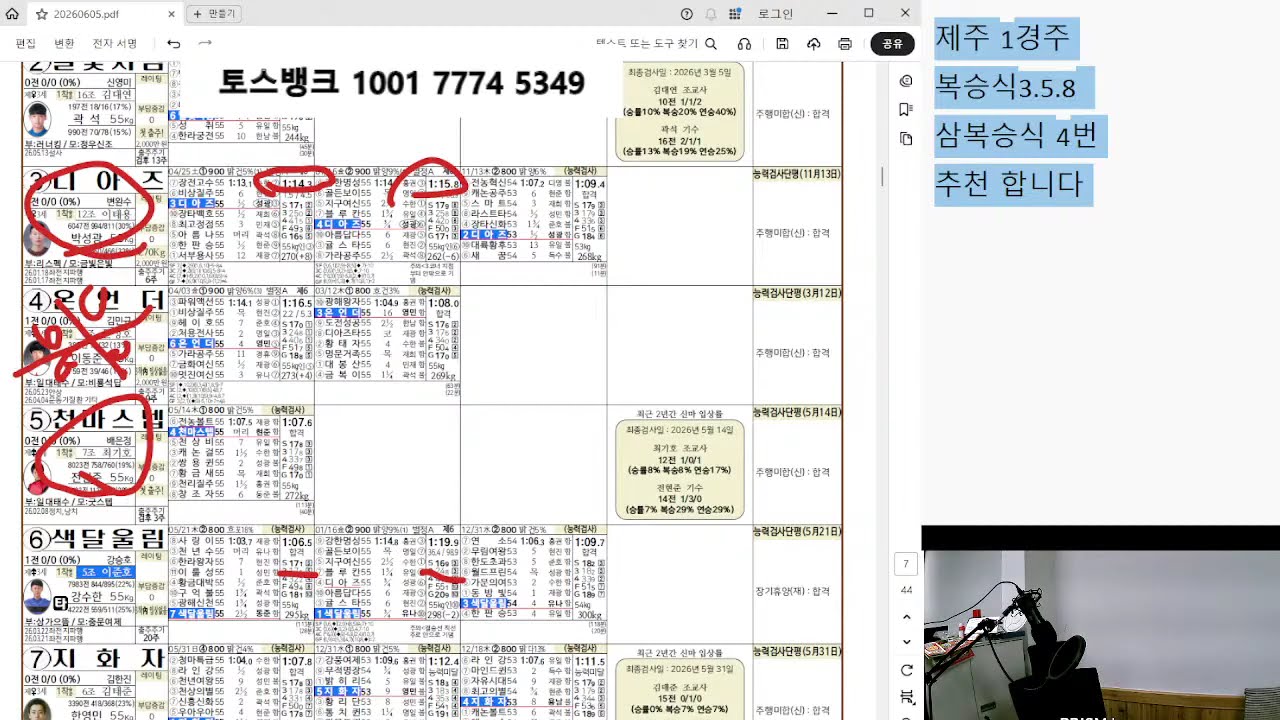Click the magnifier search icon
1280x720 pixels.
click(711, 44)
